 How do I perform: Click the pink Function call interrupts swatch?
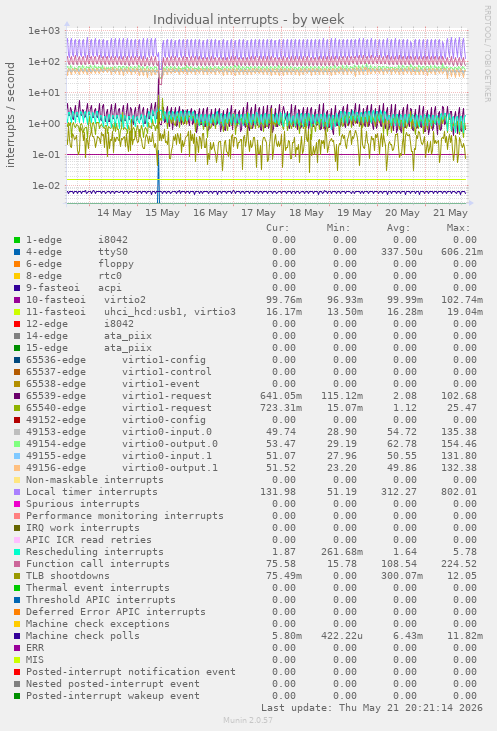pos(17,564)
